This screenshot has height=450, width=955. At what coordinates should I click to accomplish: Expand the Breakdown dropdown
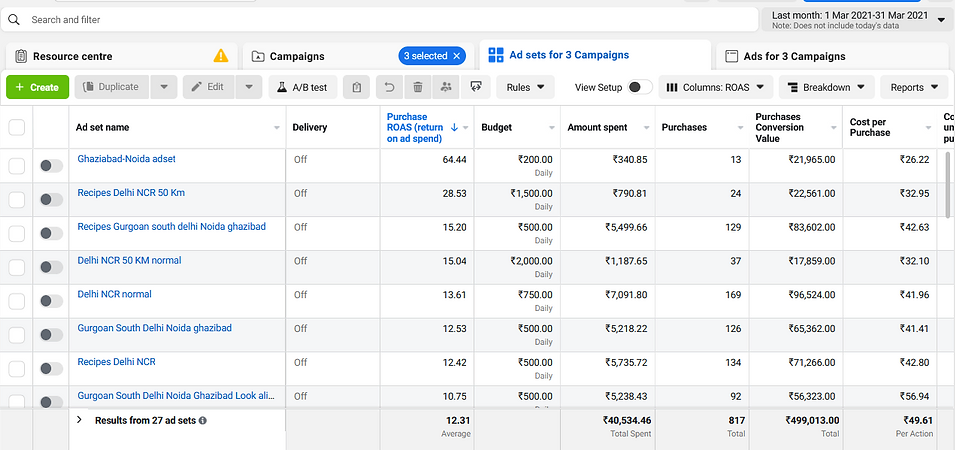[x=826, y=88]
